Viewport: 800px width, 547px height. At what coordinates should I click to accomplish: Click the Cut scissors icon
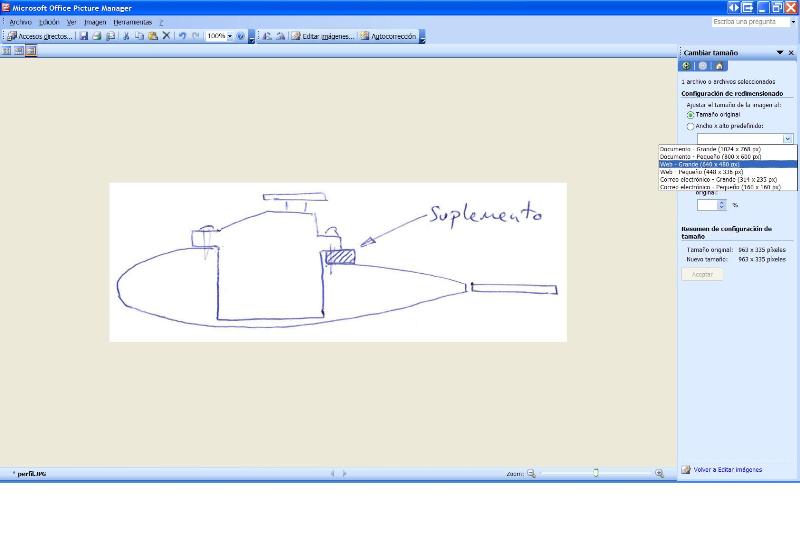point(126,36)
